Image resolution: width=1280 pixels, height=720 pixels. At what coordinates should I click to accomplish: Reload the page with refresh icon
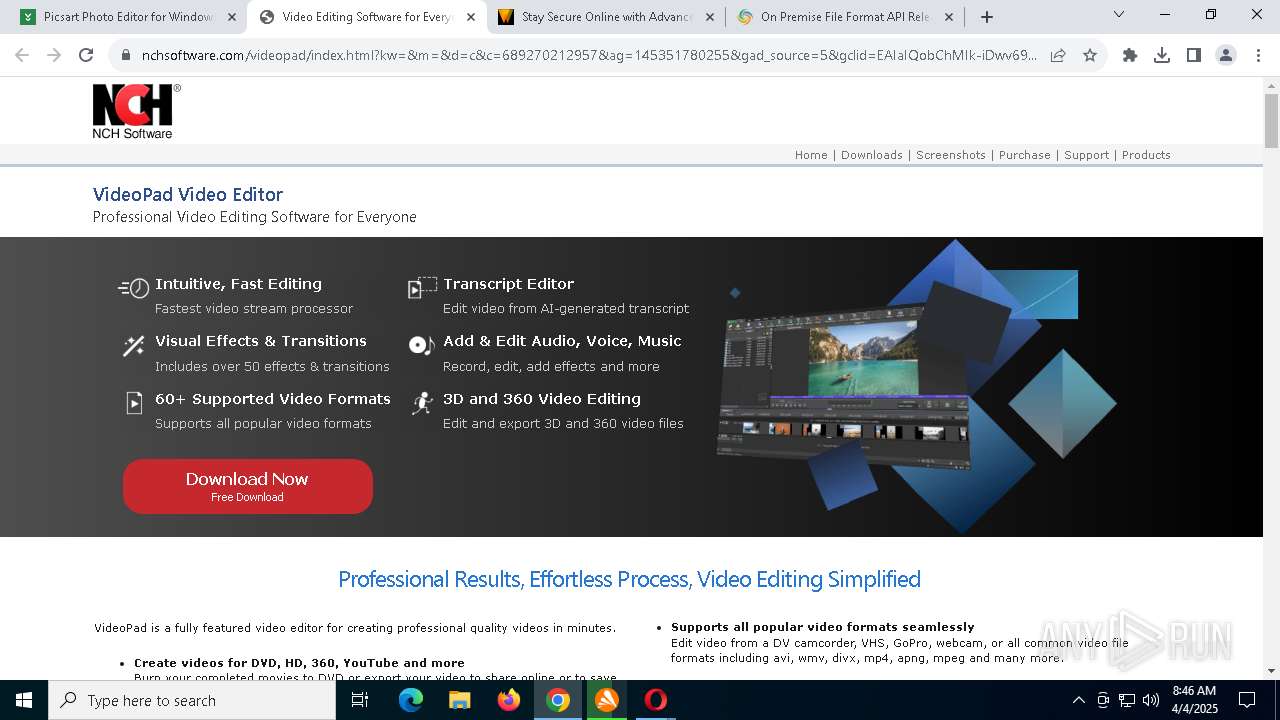click(86, 55)
